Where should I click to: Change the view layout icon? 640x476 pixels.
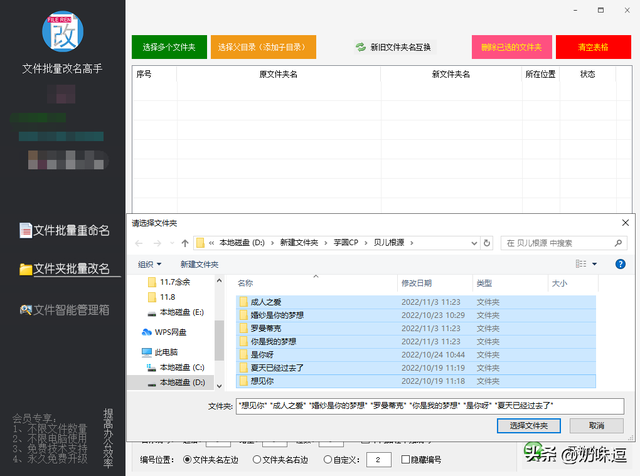coord(581,264)
